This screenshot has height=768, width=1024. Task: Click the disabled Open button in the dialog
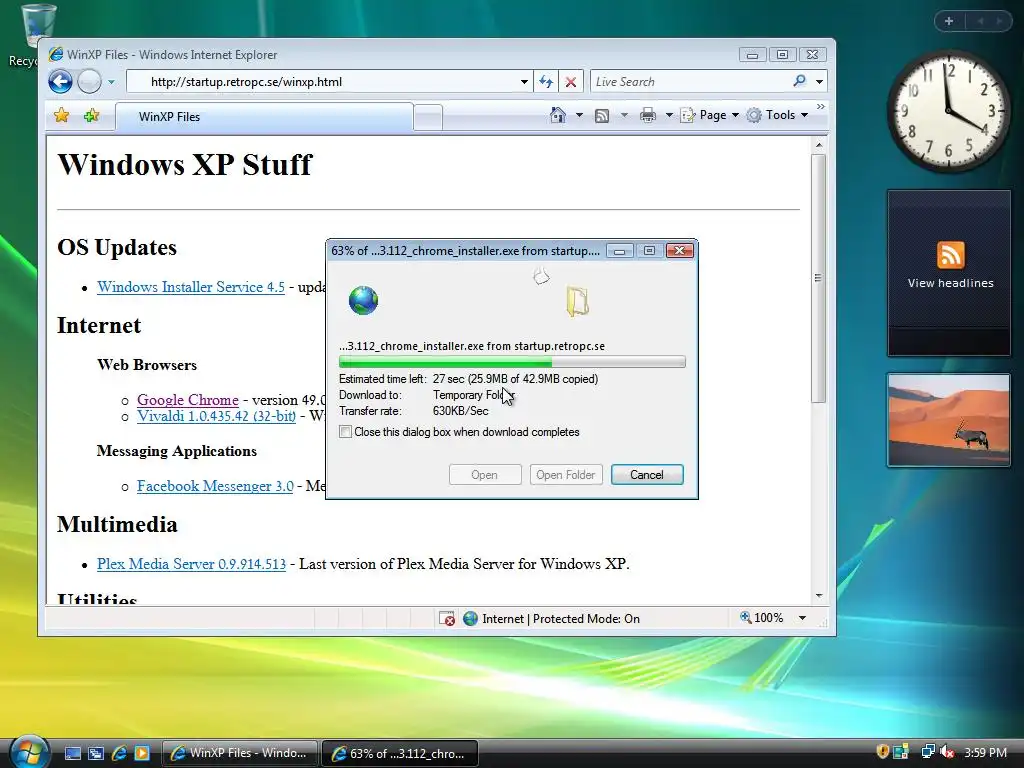click(x=485, y=475)
